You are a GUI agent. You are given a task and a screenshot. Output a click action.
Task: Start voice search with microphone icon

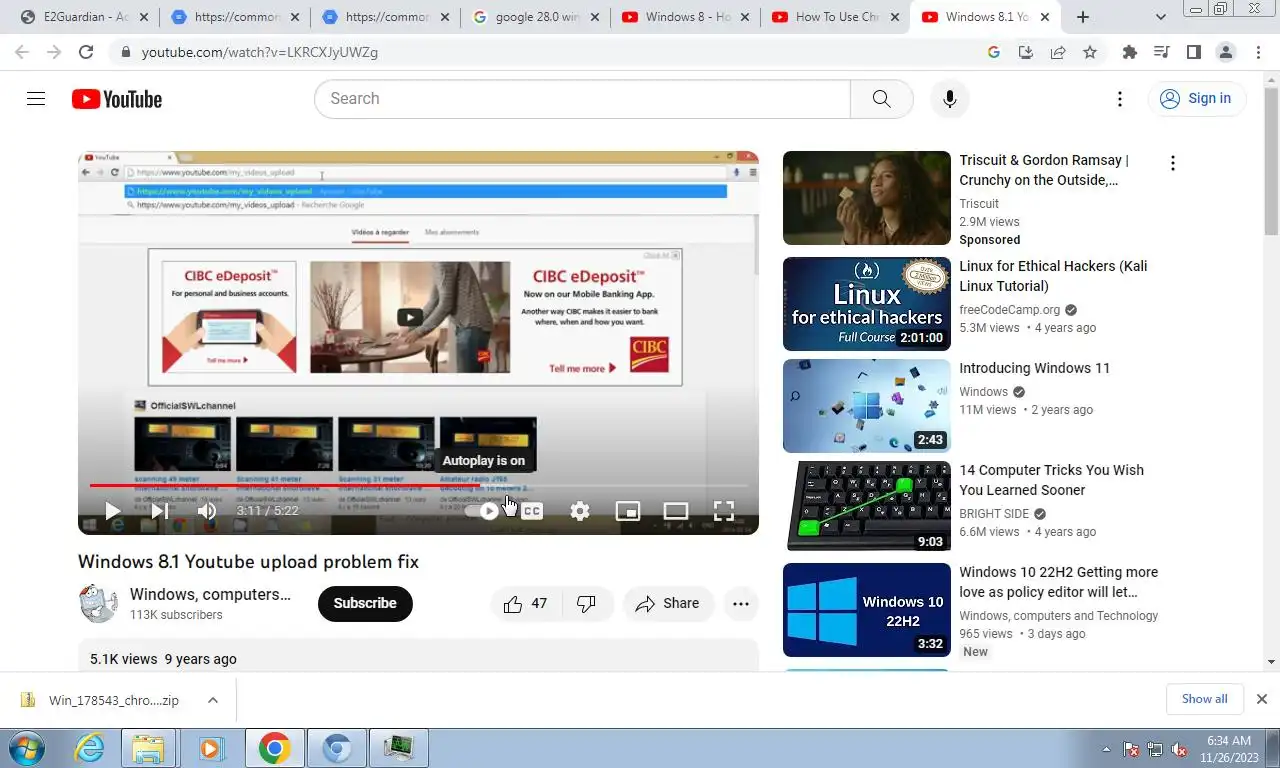(950, 99)
